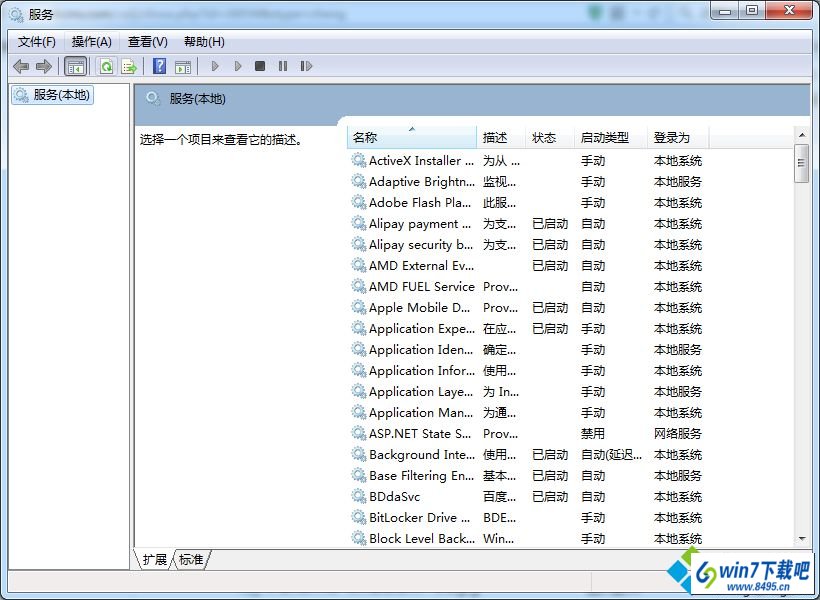Click the Restart Service toolbar icon
820x600 pixels.
pos(306,66)
